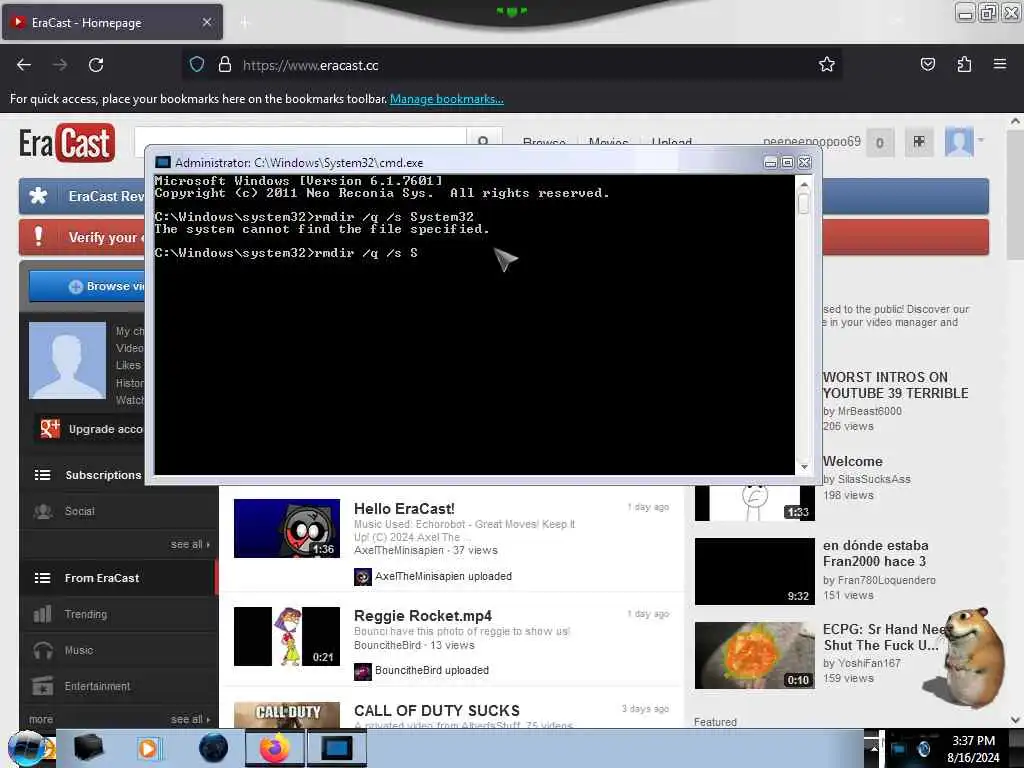
Task: Open the Windows Start orb
Action: (x=28, y=748)
